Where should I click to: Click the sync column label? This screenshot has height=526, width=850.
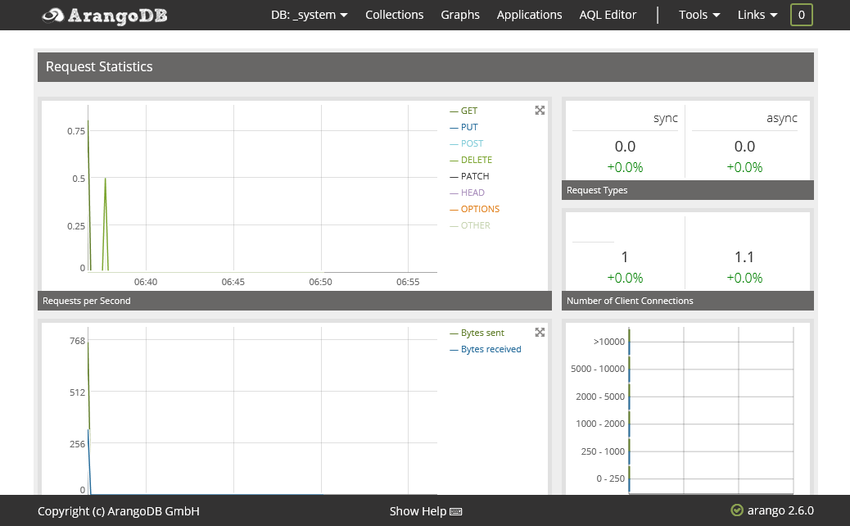(665, 118)
